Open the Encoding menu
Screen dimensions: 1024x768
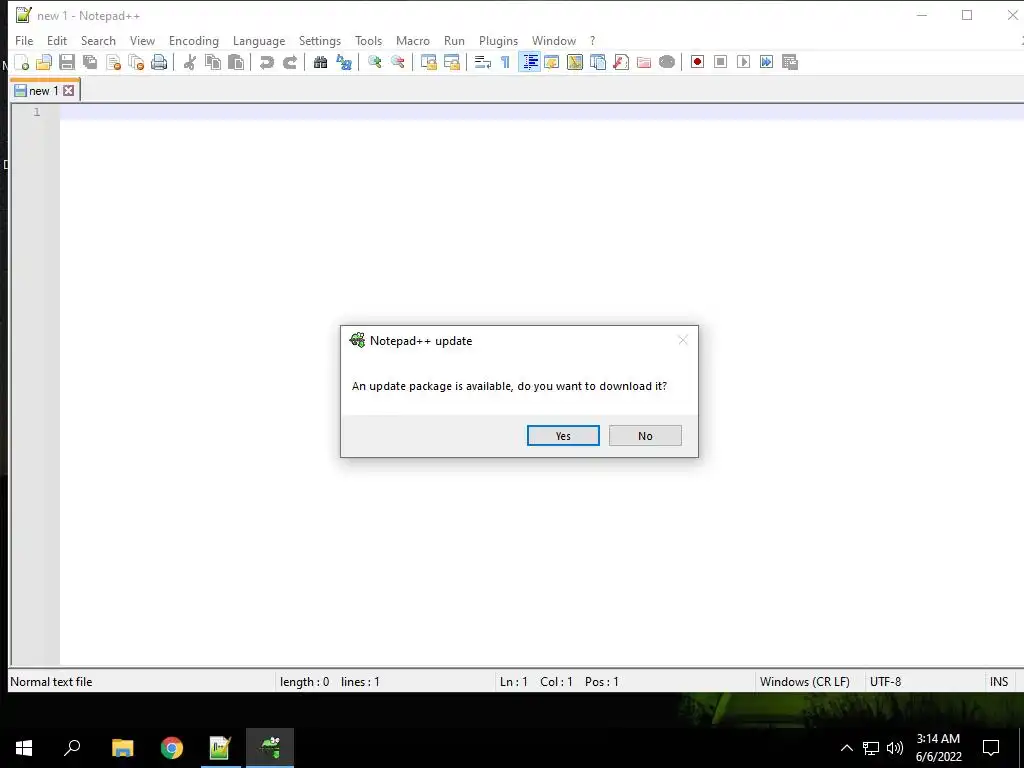(194, 40)
